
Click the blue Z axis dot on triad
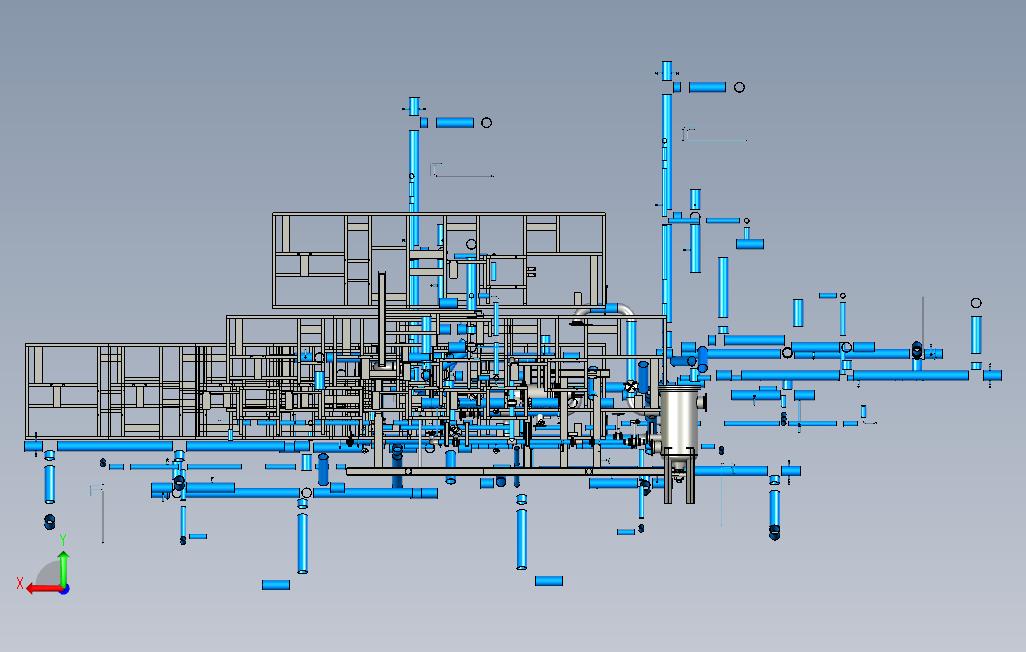(x=65, y=589)
